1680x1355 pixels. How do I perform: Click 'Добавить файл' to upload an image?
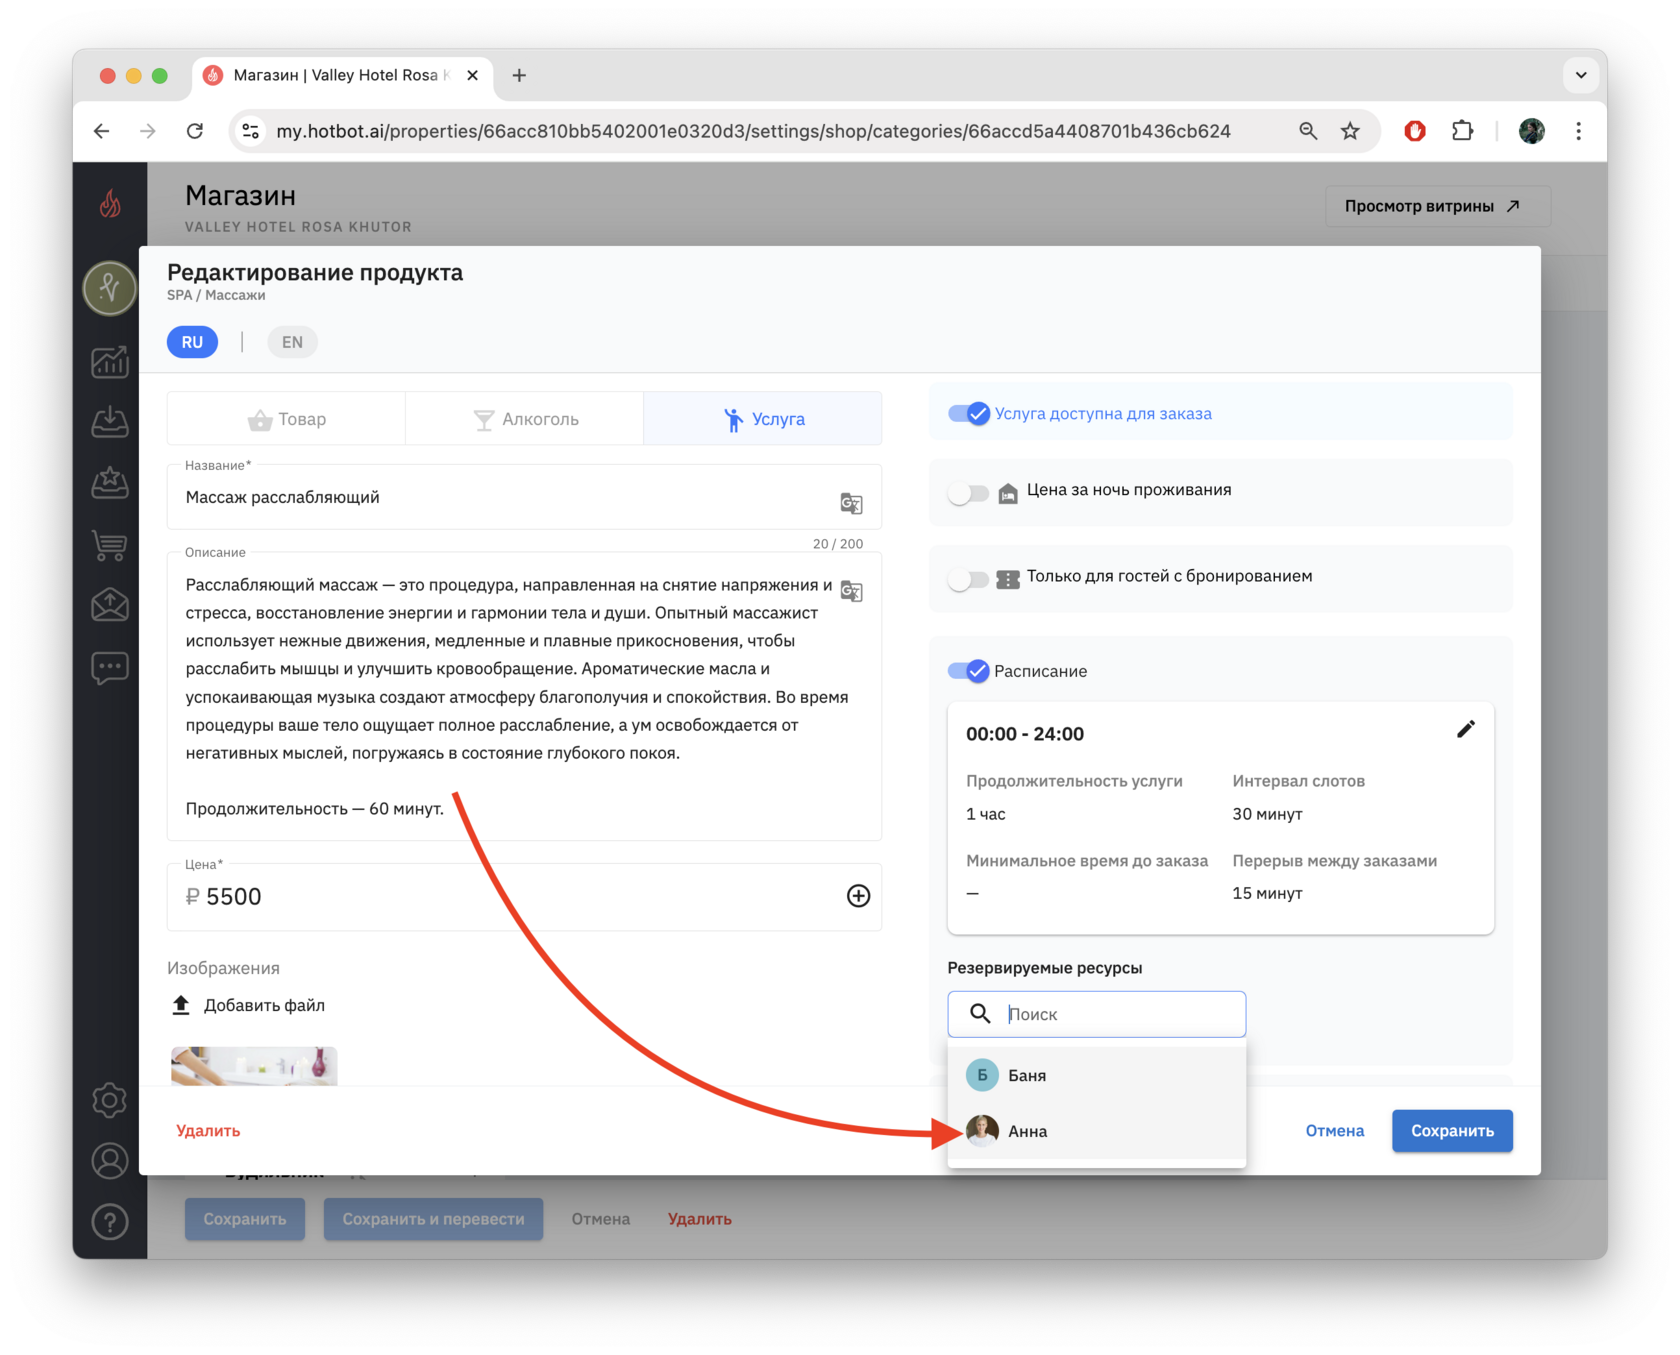pos(249,1005)
